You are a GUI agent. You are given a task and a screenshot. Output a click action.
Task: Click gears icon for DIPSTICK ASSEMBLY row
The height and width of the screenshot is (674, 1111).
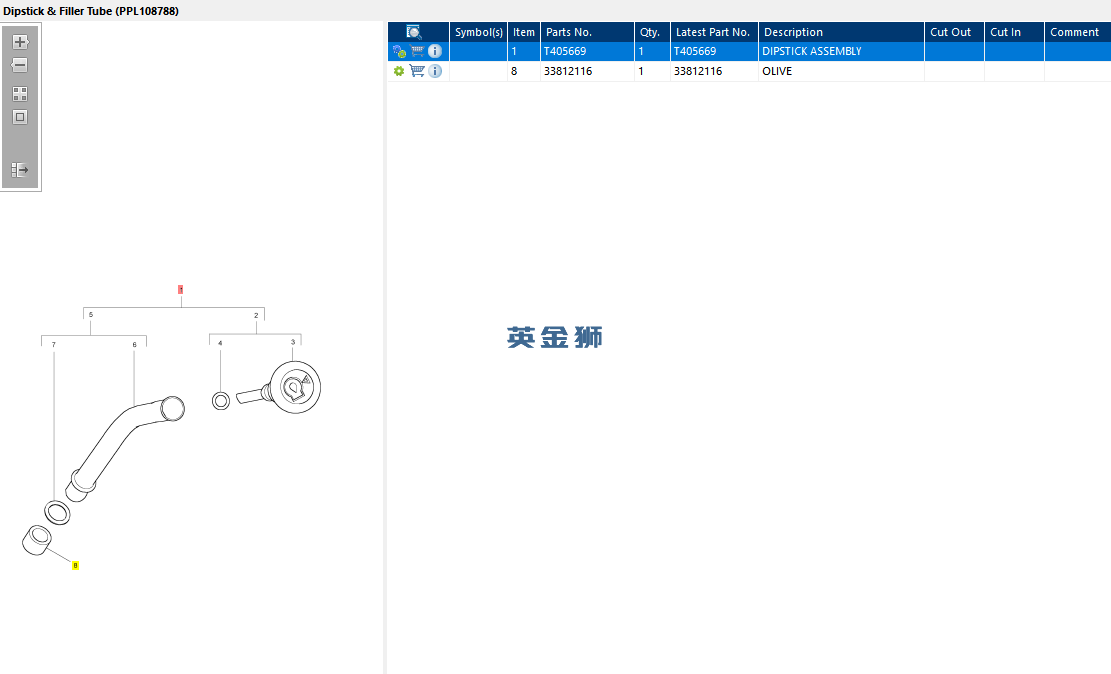(399, 52)
